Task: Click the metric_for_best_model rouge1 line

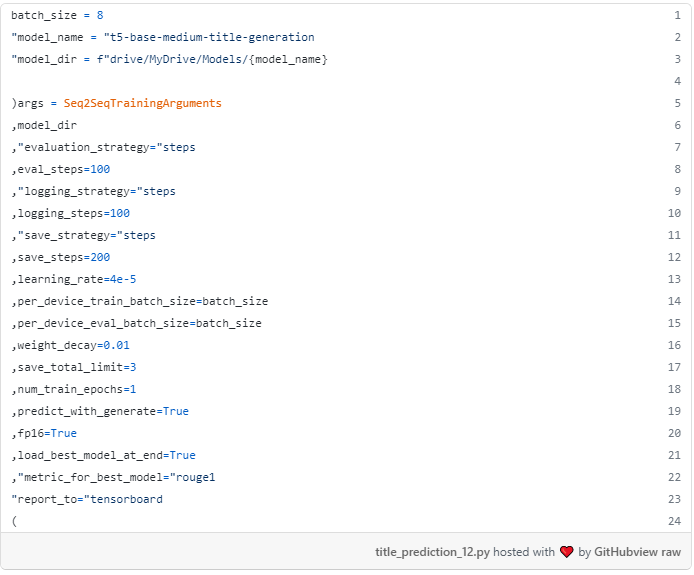Action: 113,477
